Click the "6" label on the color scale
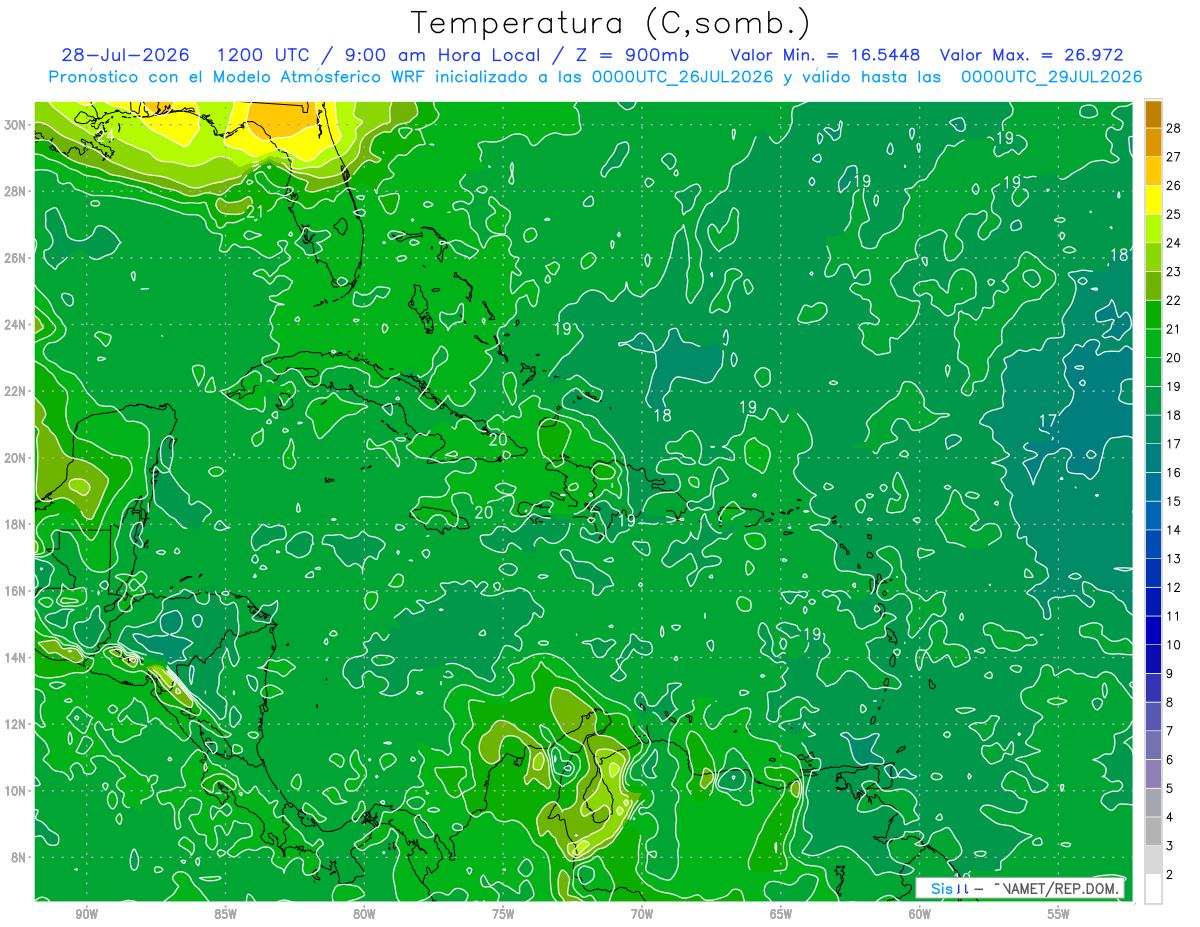The height and width of the screenshot is (927, 1200). click(1171, 760)
